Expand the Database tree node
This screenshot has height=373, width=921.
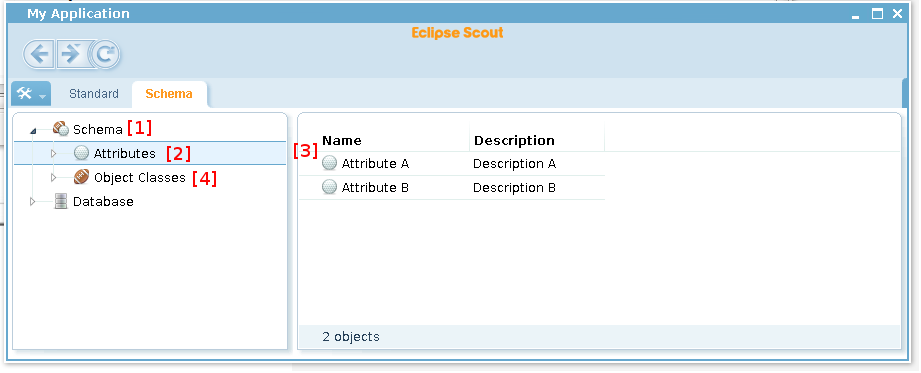[x=32, y=201]
